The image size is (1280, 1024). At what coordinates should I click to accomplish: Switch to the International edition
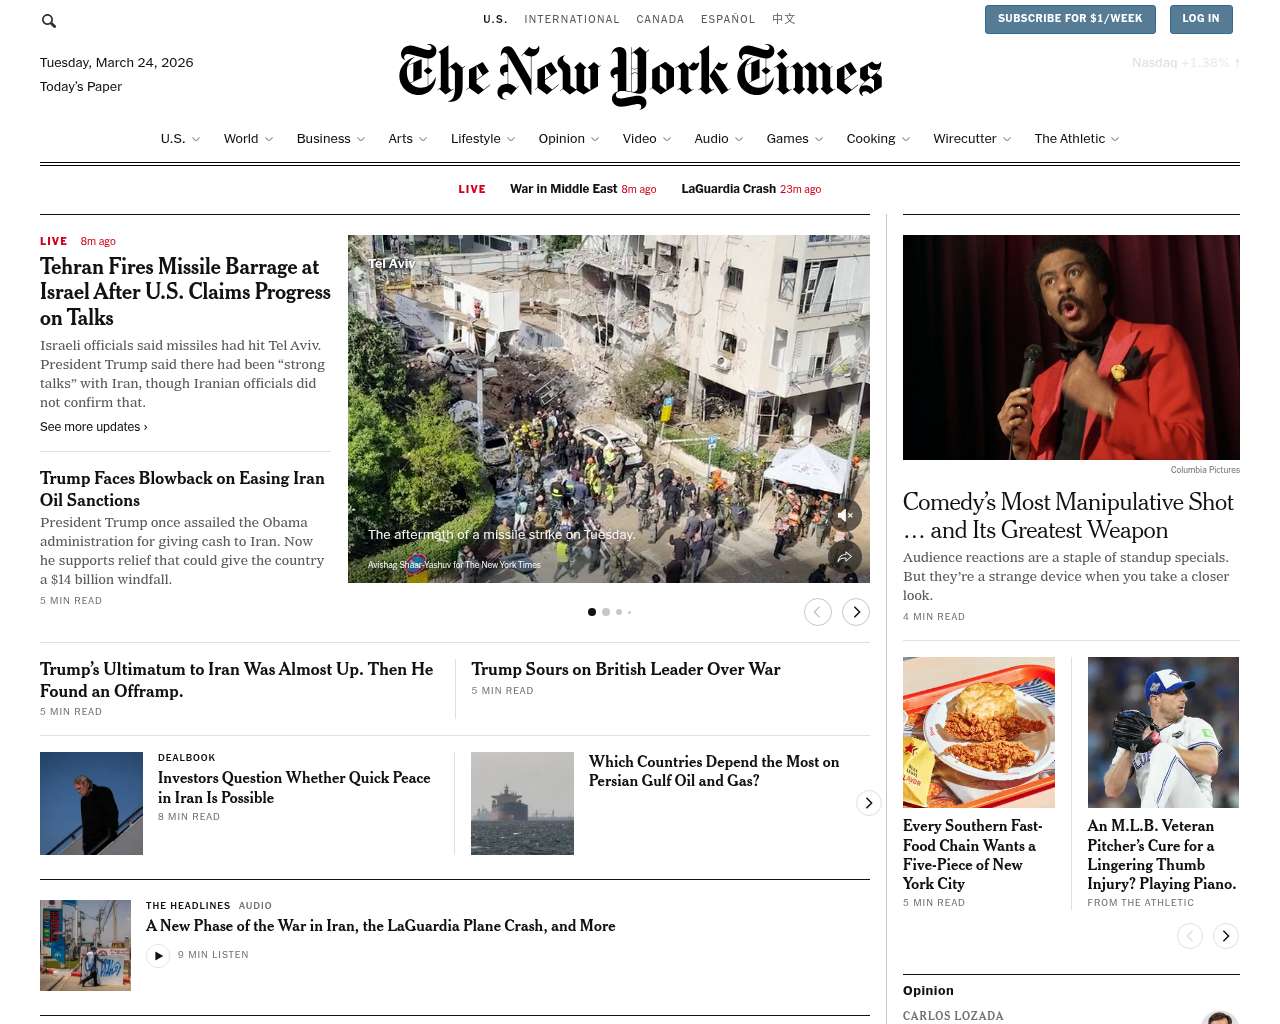pos(572,19)
